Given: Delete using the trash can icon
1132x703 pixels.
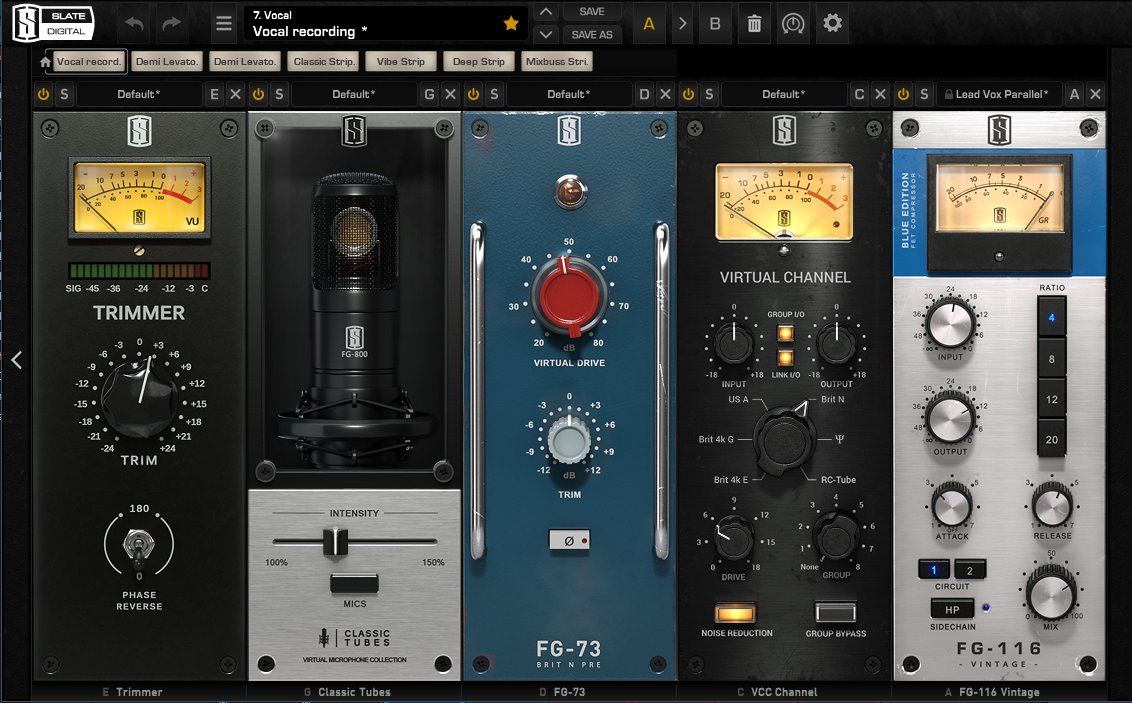Looking at the screenshot, I should click(754, 24).
